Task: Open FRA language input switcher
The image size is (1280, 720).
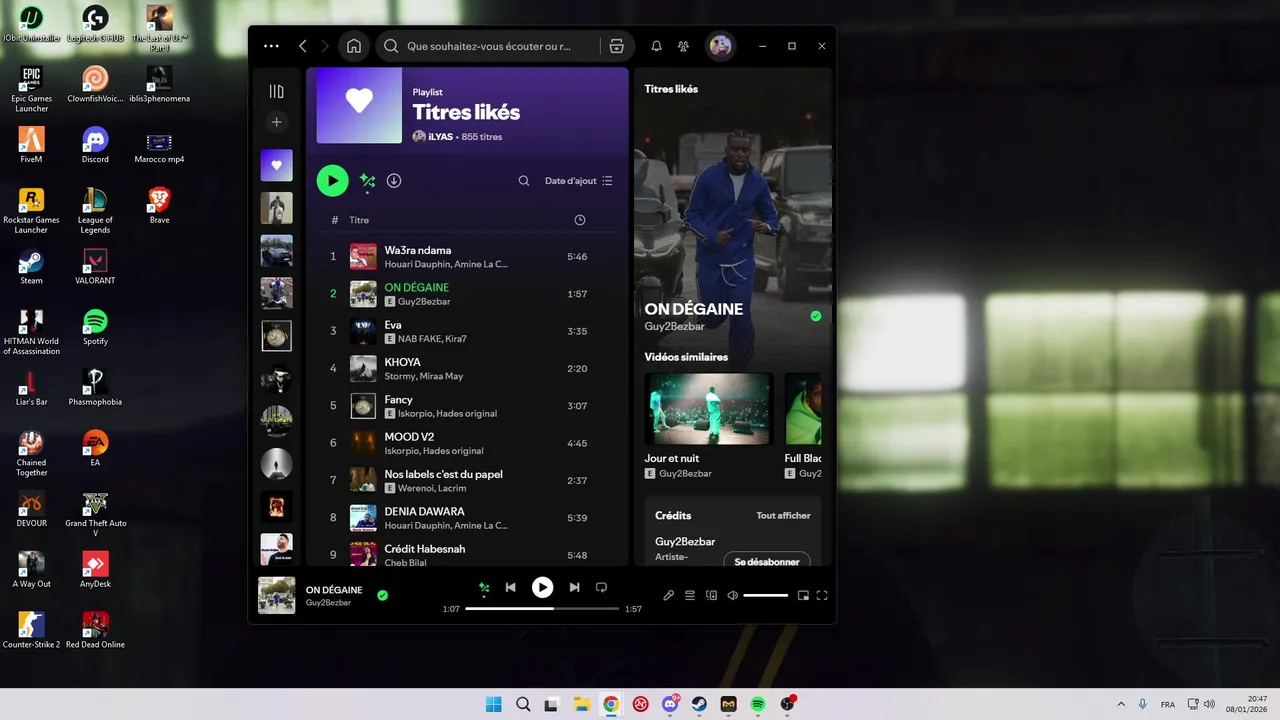Action: 1168,704
